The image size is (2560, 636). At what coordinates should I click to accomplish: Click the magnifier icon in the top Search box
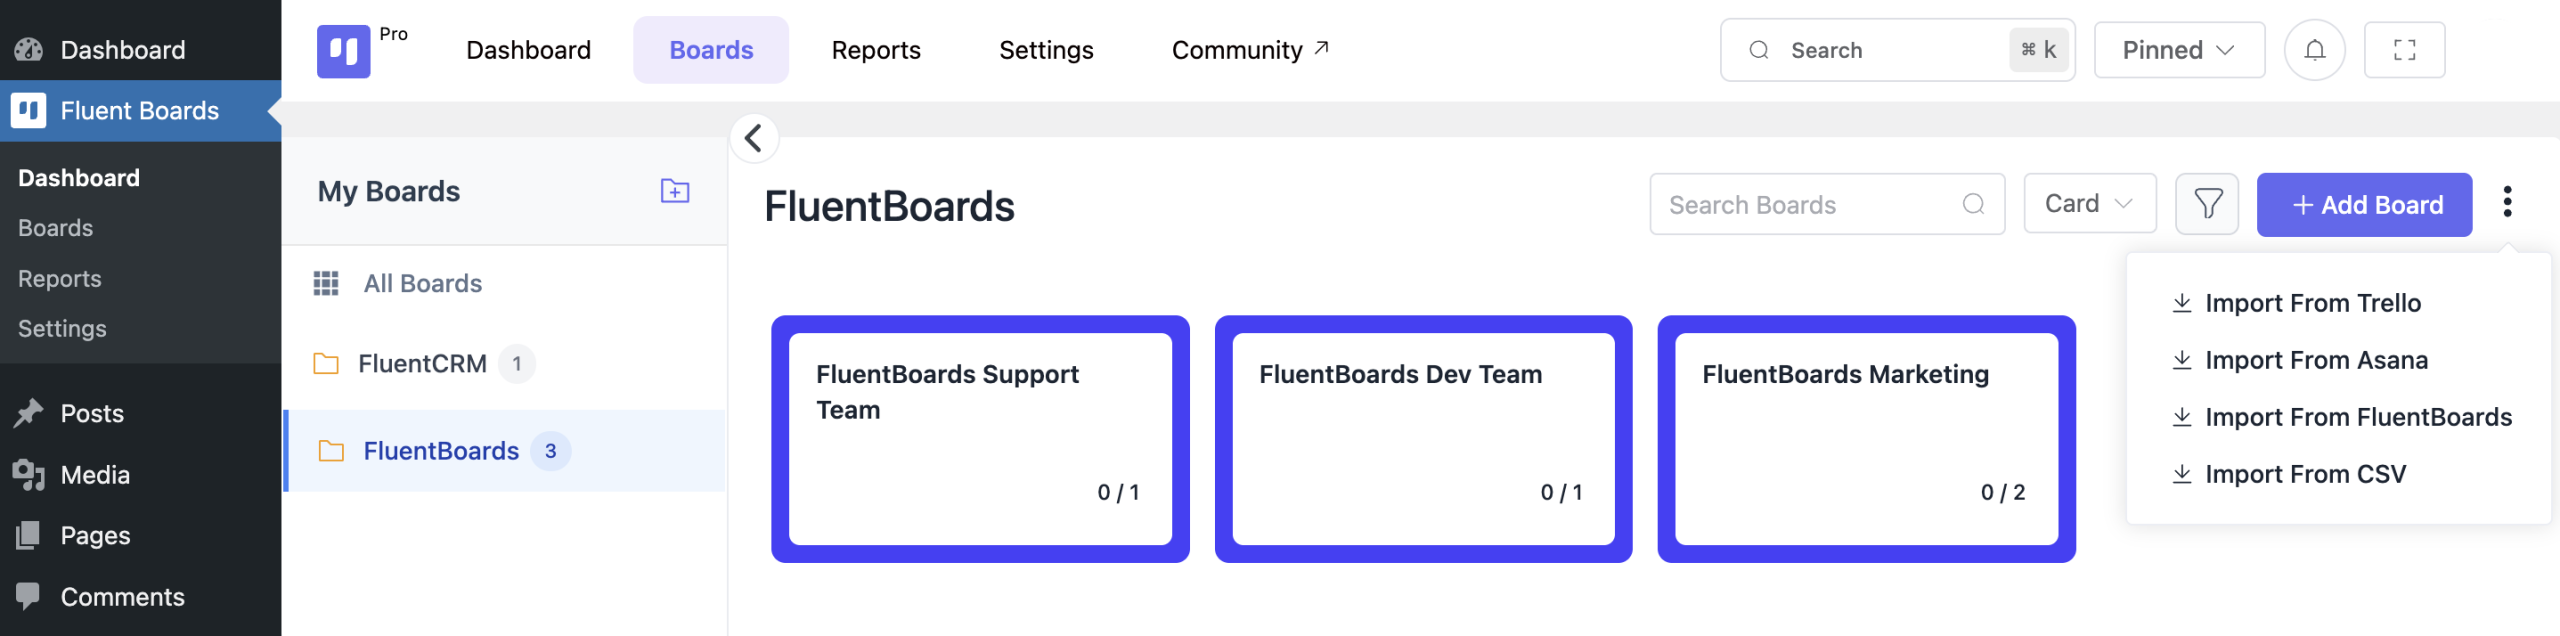(1759, 50)
